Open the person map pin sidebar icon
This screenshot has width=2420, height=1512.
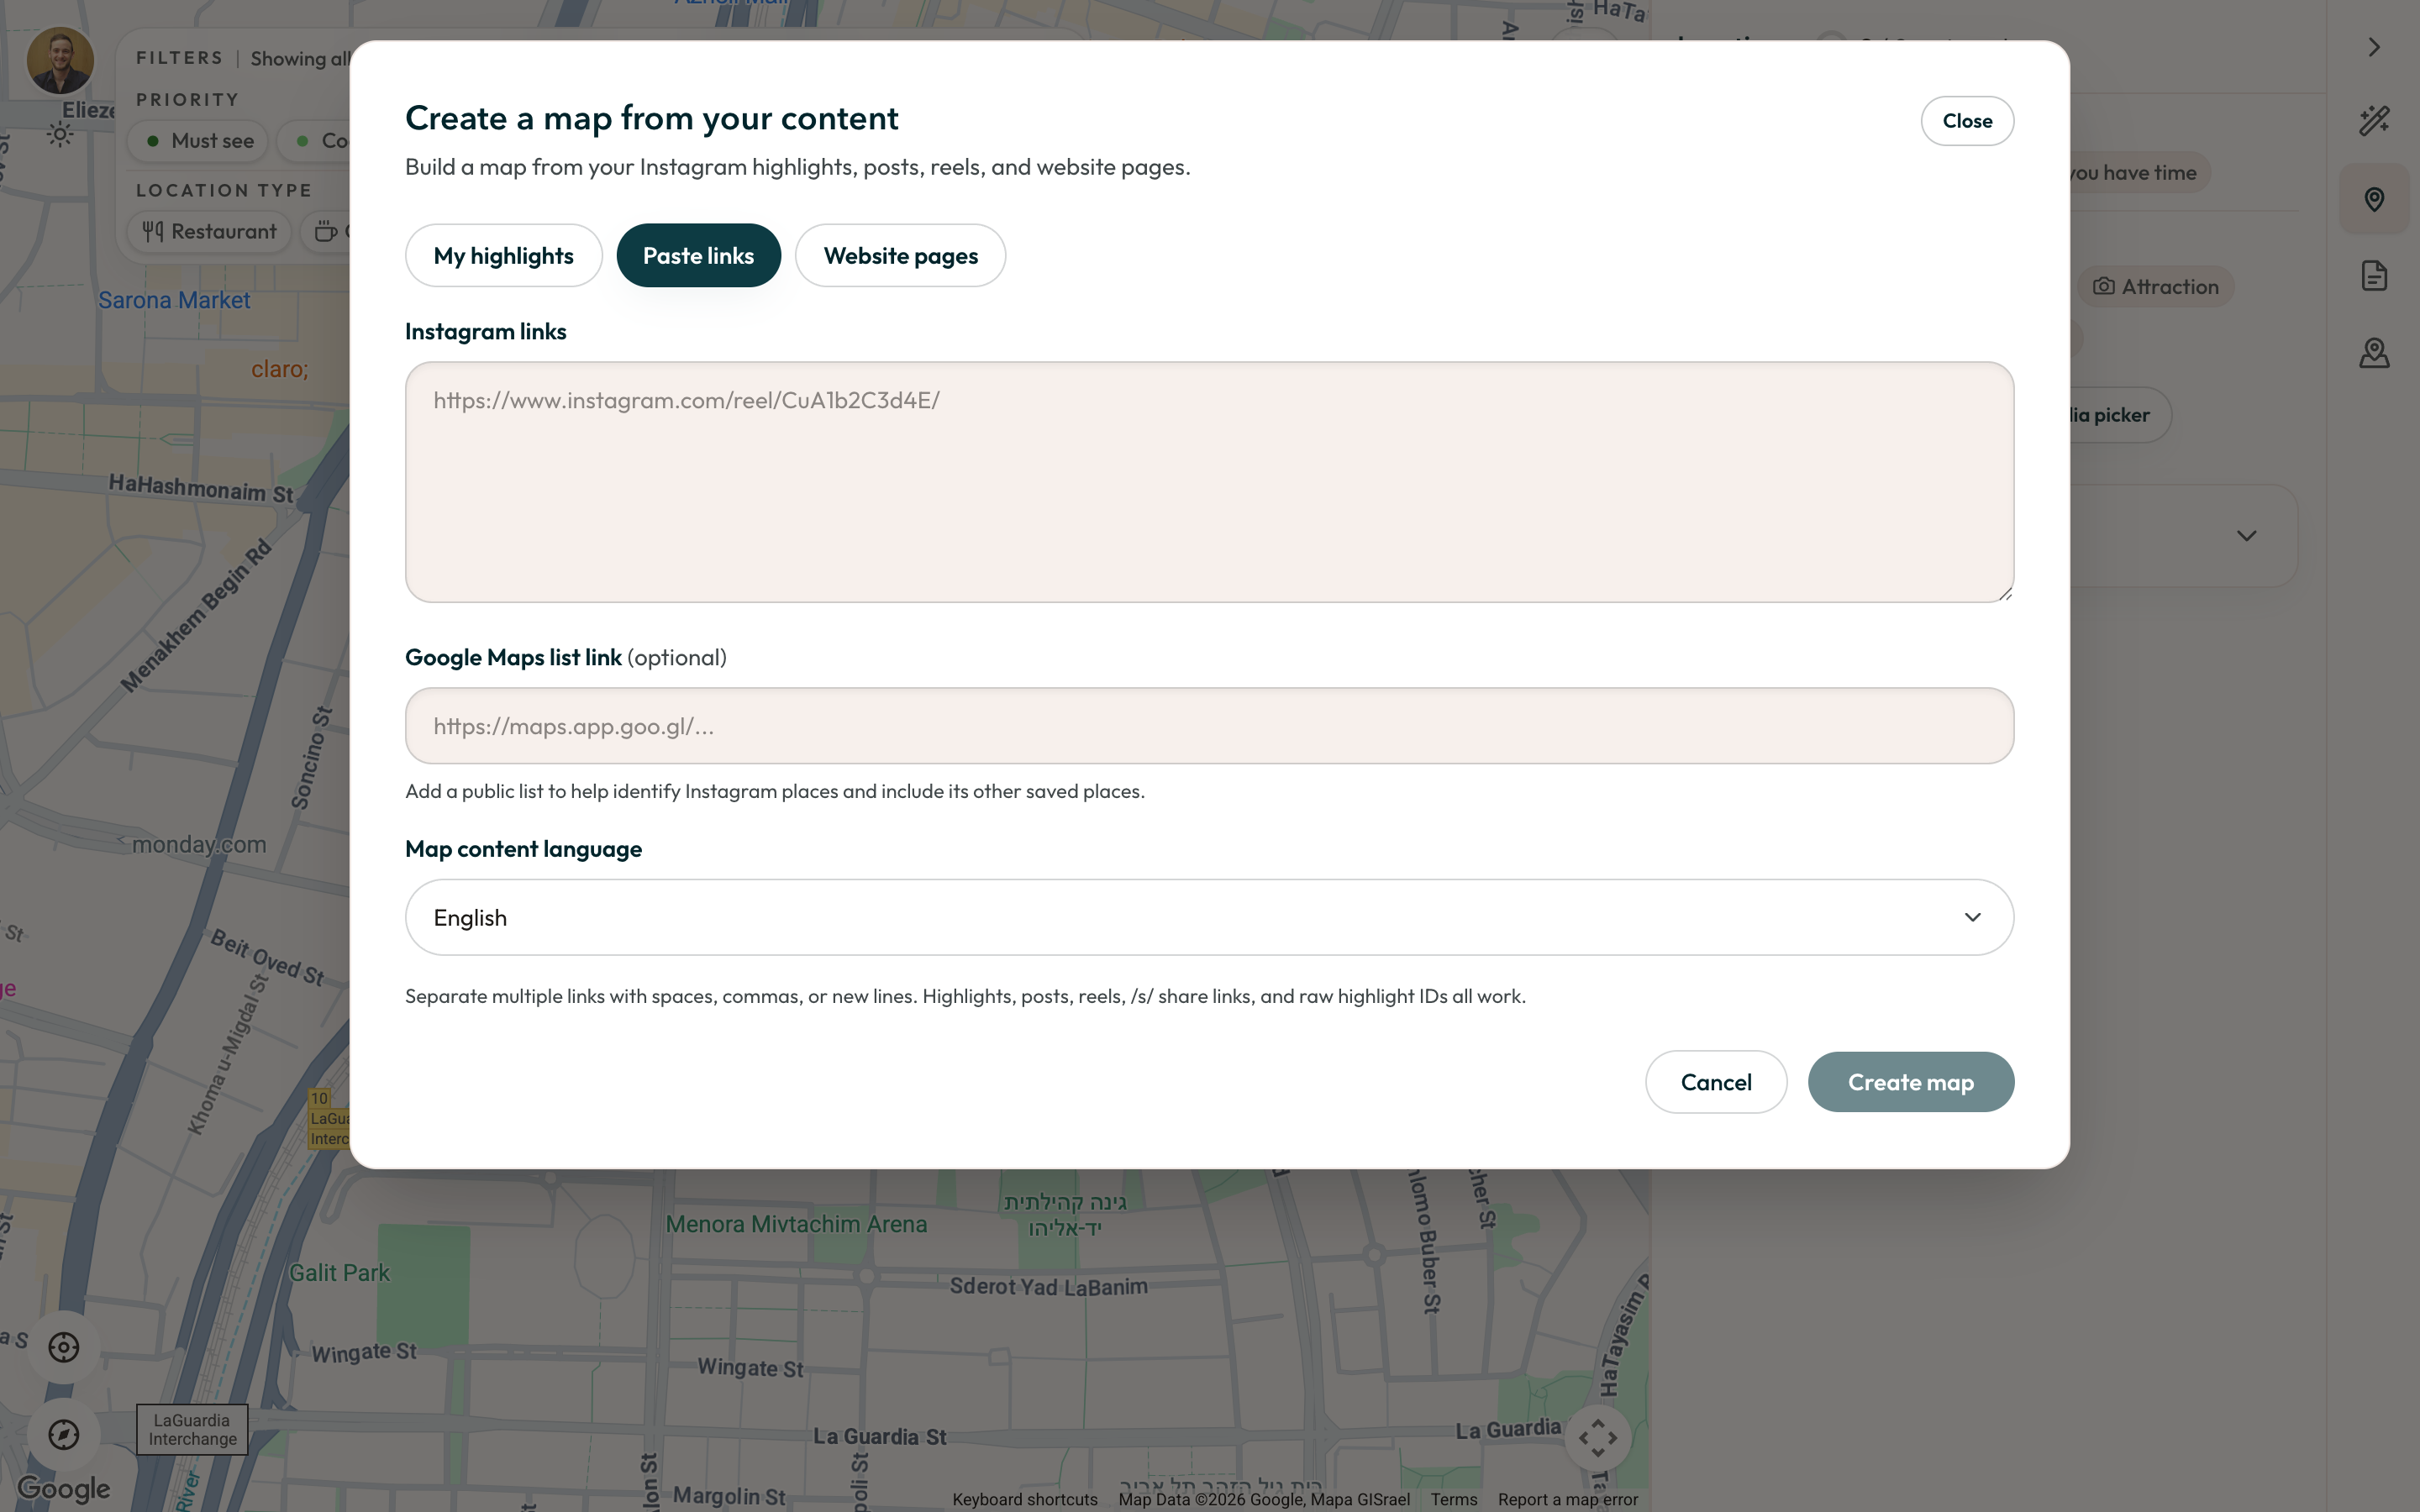point(2373,353)
